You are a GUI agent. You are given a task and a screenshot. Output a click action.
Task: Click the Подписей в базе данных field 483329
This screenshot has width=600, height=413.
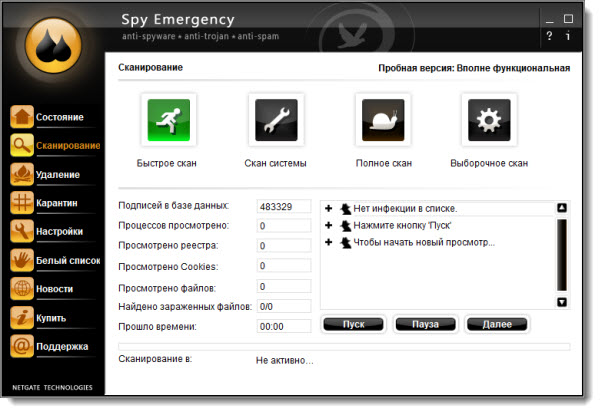[x=284, y=207]
